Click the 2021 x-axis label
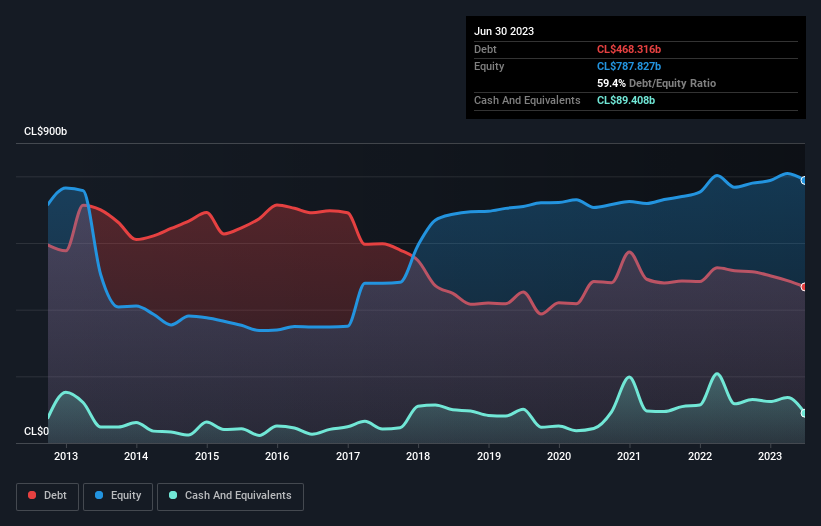 click(x=629, y=456)
